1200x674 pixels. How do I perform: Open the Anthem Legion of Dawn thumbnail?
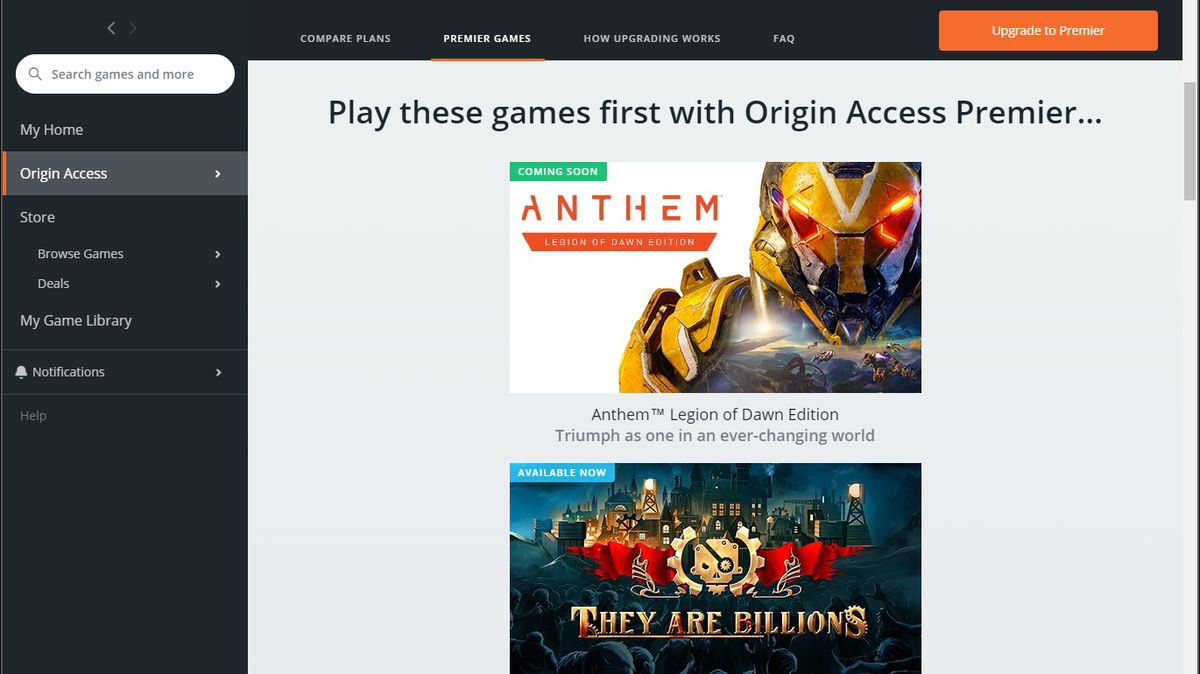[715, 277]
